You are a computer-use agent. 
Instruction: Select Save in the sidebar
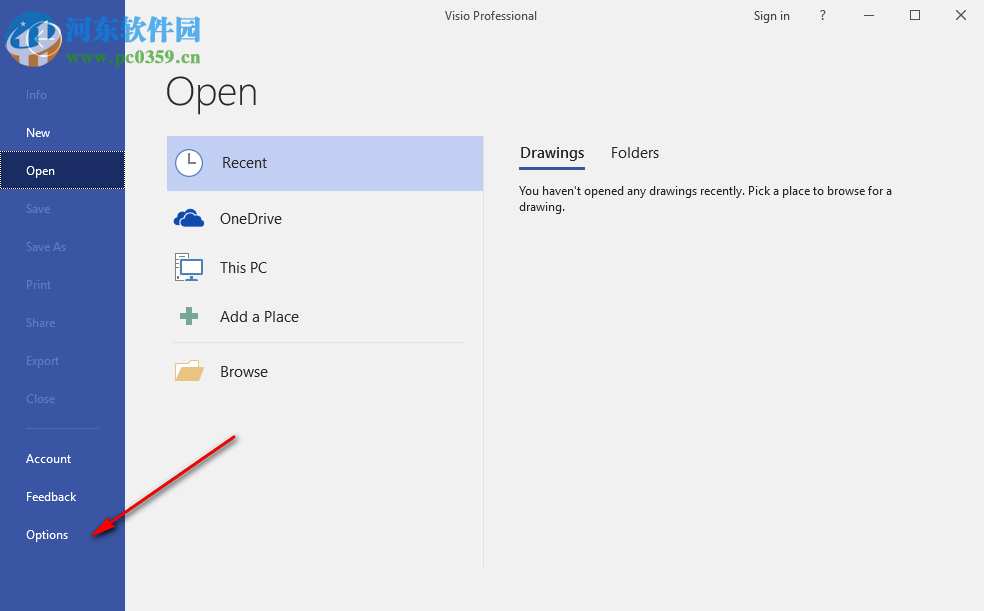[x=38, y=208]
